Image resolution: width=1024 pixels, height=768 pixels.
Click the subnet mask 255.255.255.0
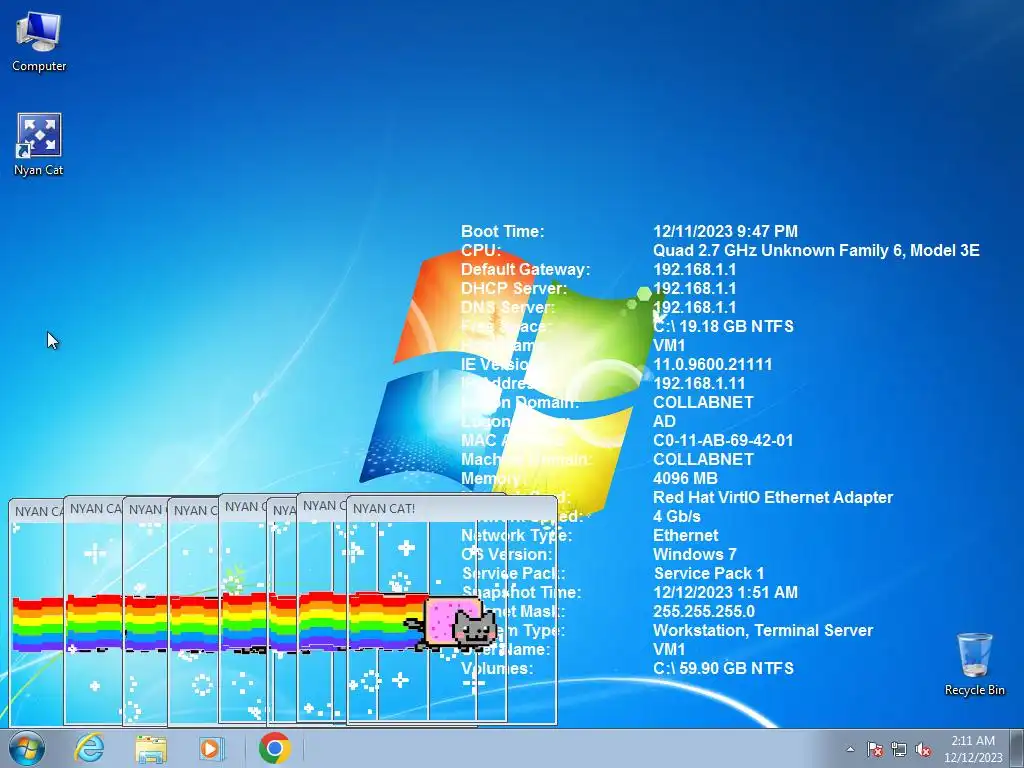coord(703,611)
